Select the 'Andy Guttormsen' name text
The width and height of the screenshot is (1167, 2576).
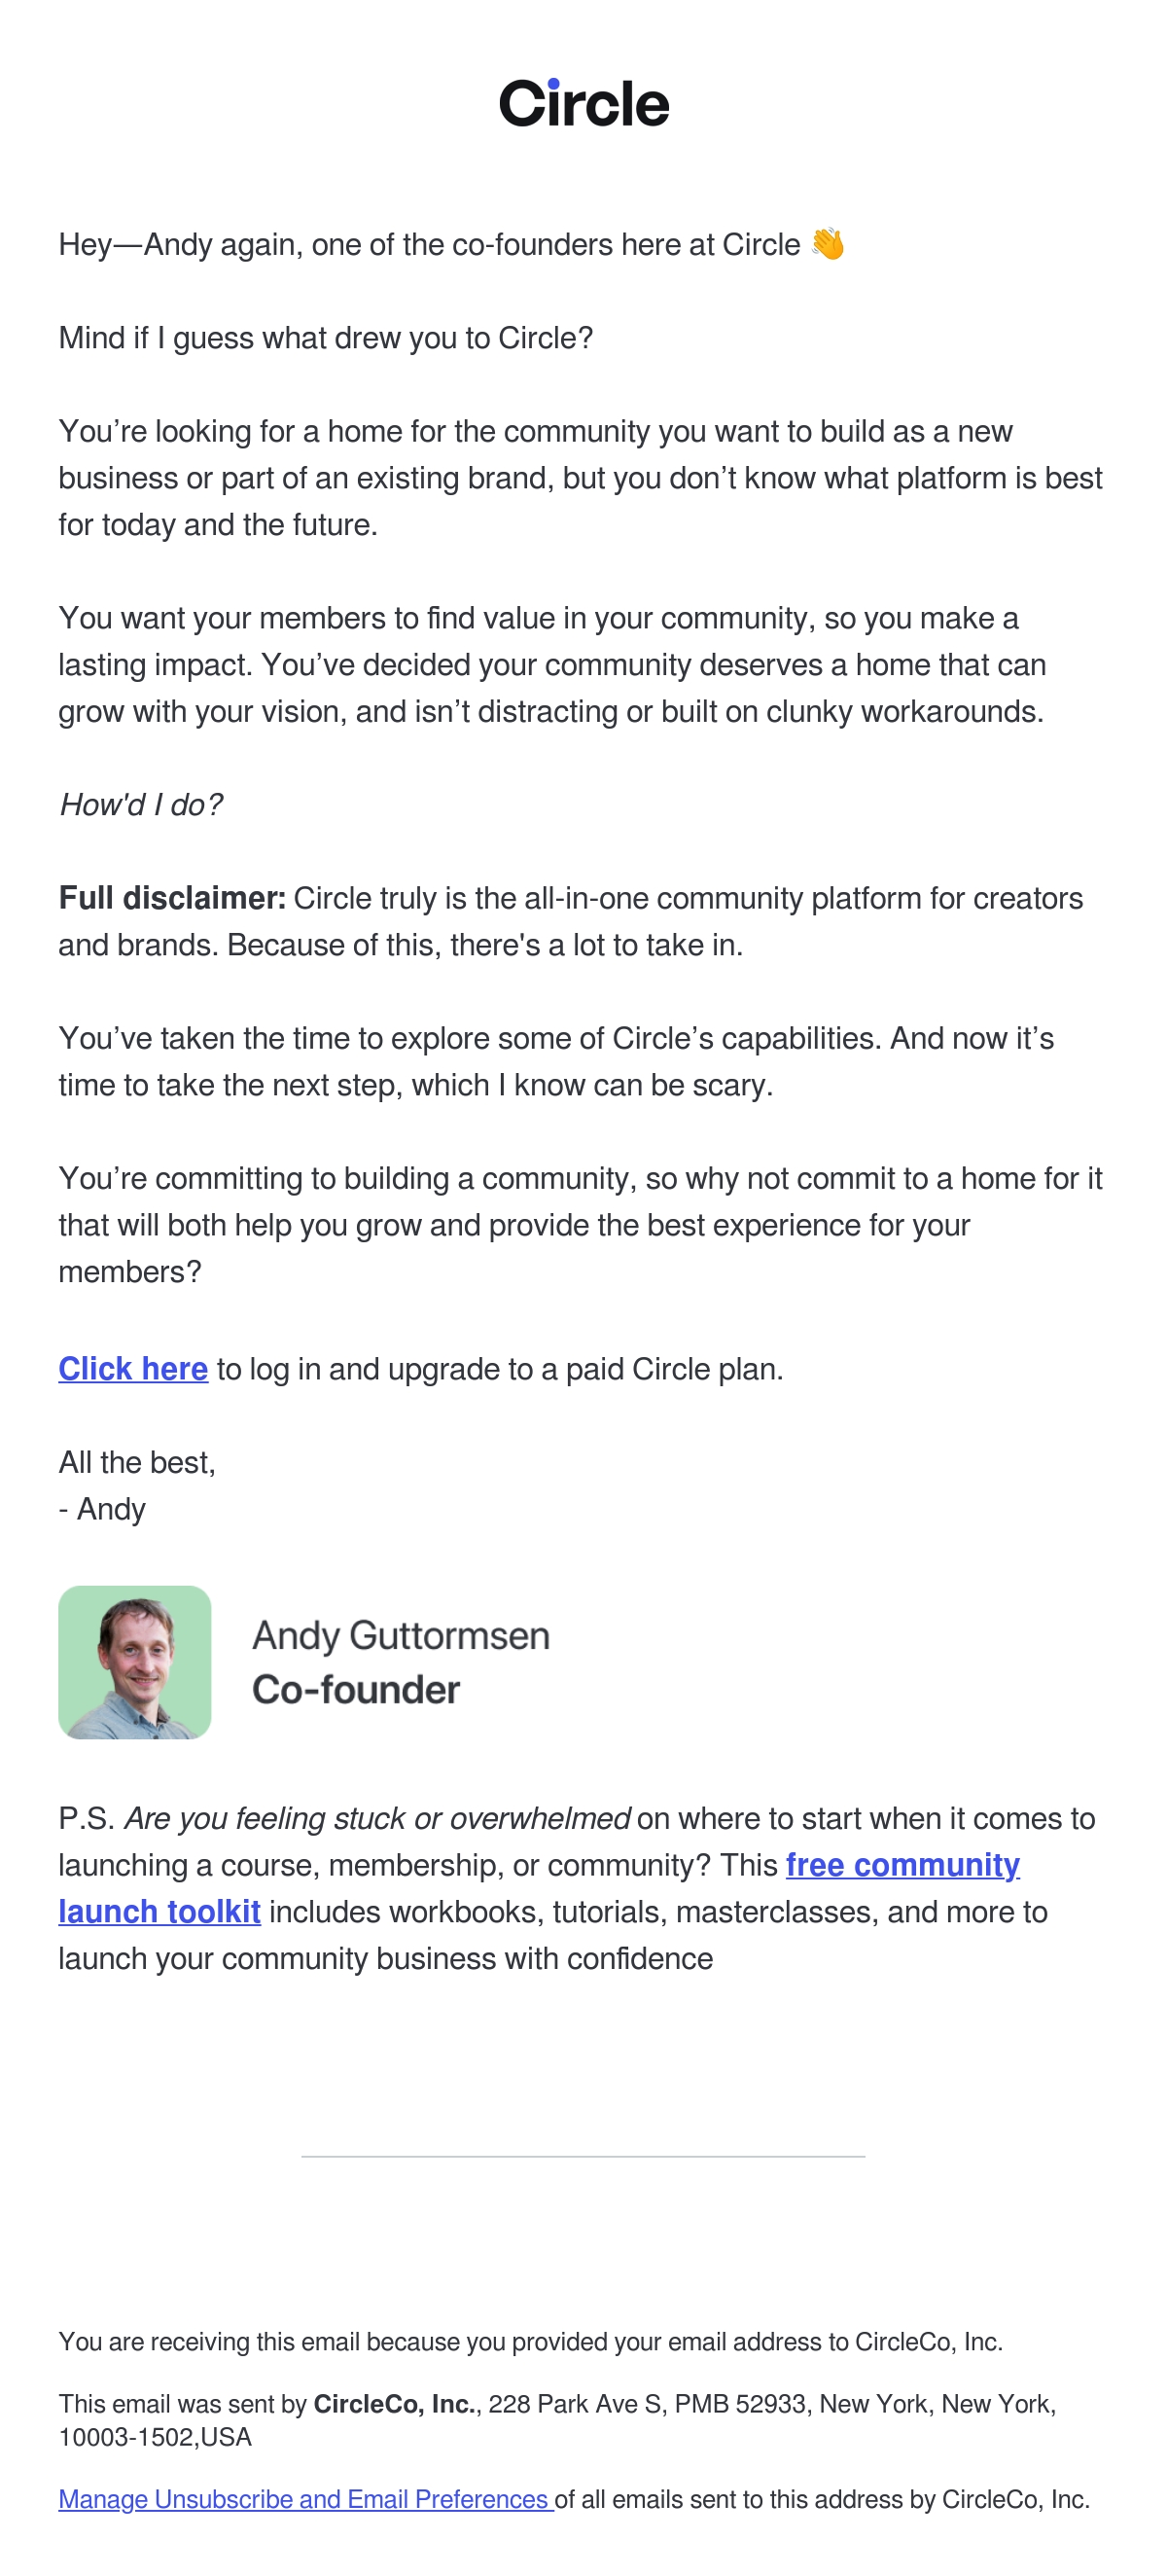pyautogui.click(x=401, y=1636)
